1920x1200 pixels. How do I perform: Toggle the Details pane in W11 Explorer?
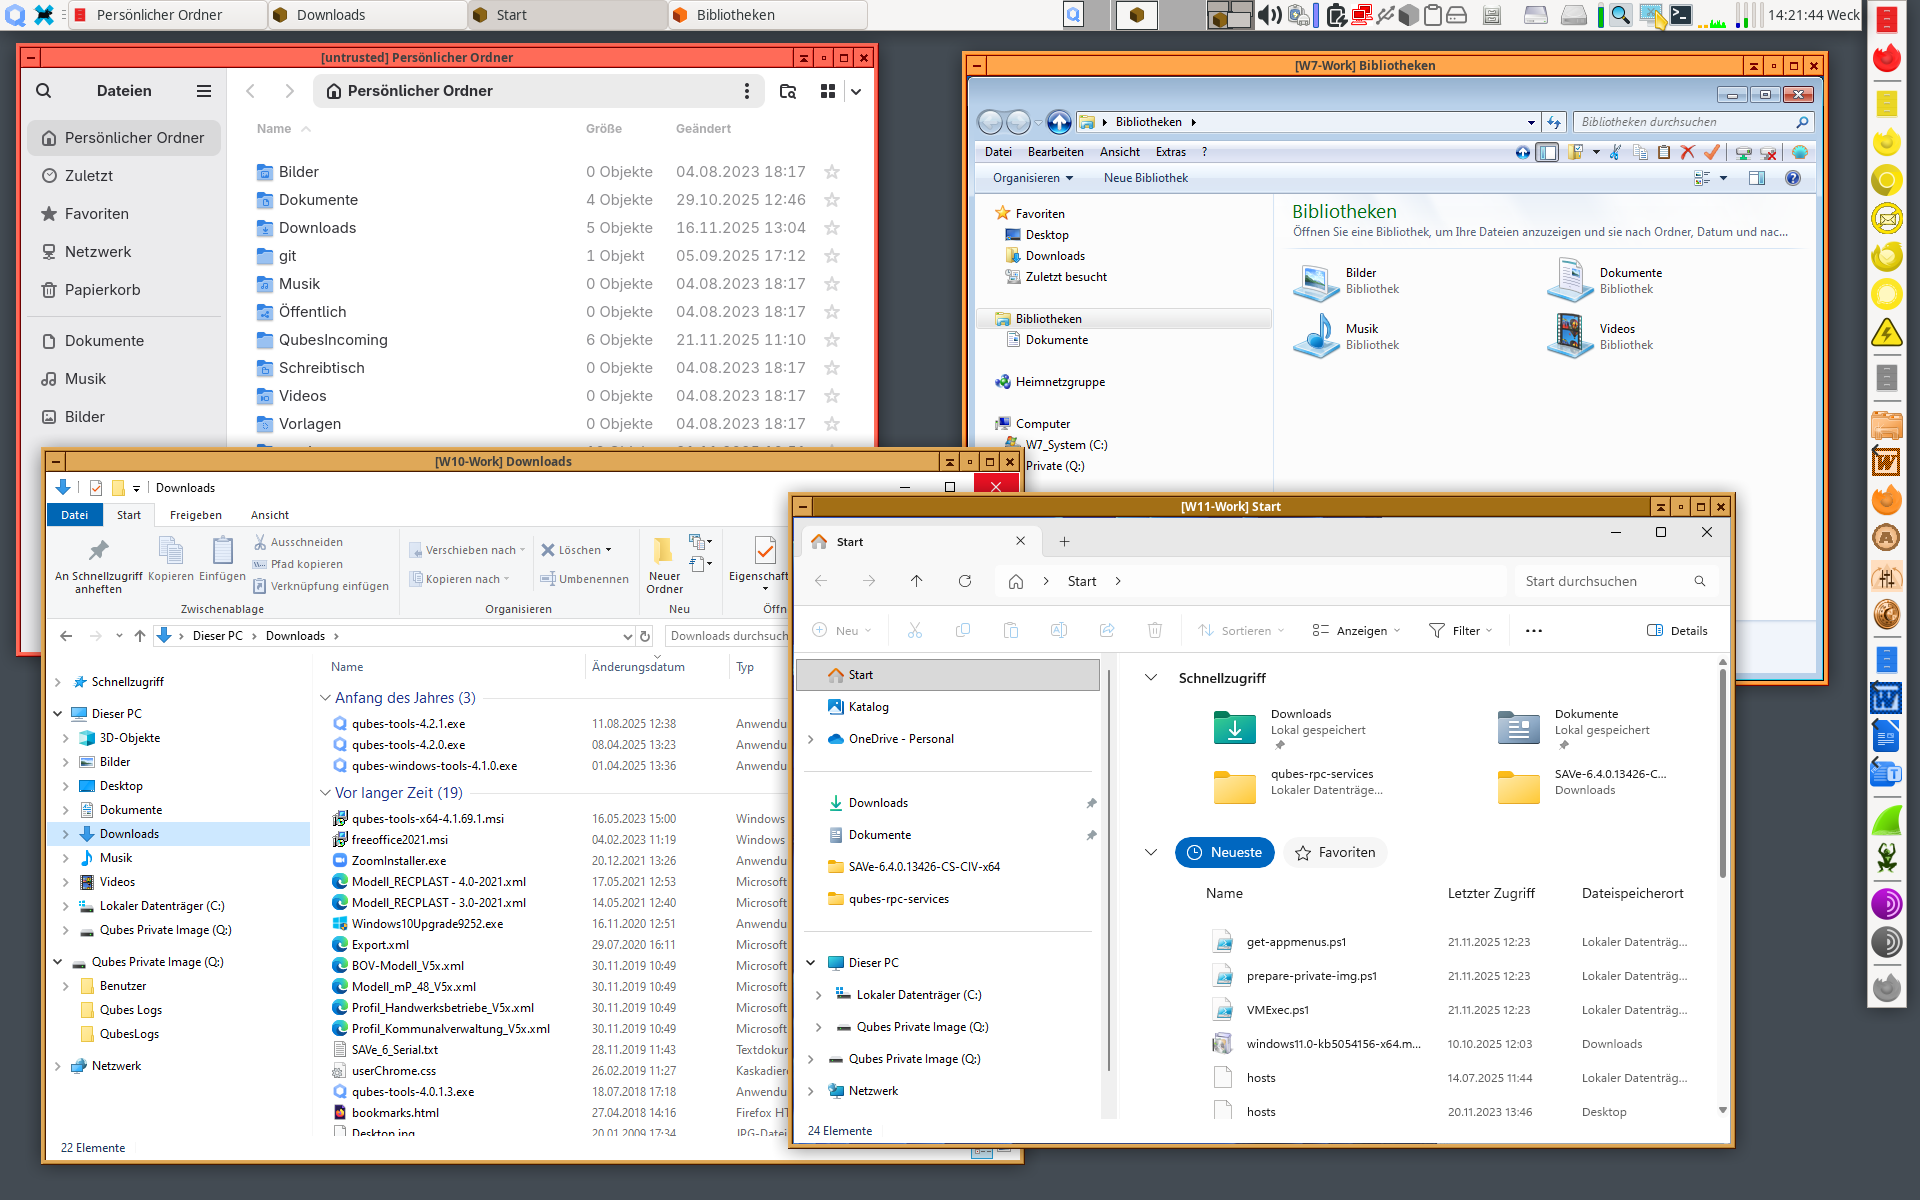[1678, 630]
